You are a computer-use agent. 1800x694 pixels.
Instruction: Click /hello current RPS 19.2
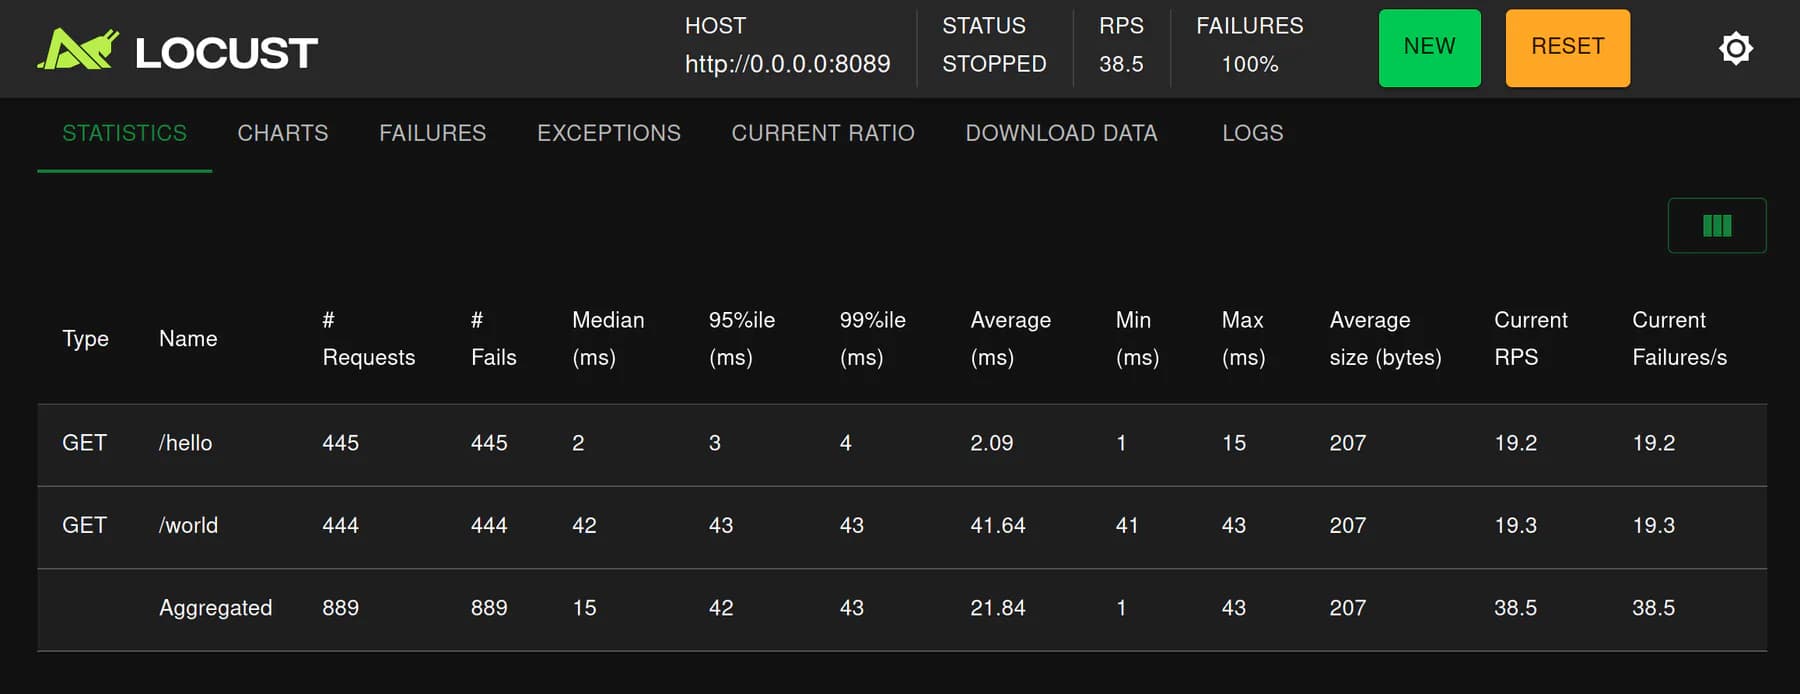(x=1515, y=443)
